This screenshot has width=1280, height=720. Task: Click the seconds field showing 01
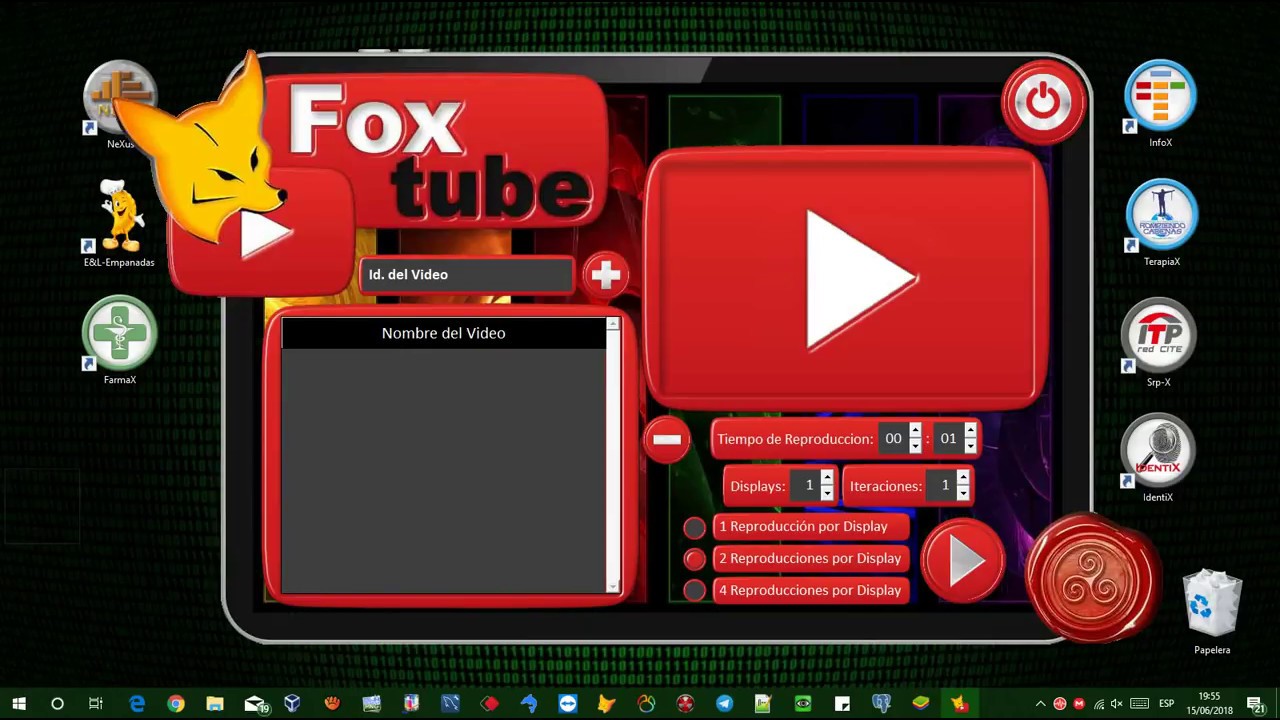(x=948, y=439)
